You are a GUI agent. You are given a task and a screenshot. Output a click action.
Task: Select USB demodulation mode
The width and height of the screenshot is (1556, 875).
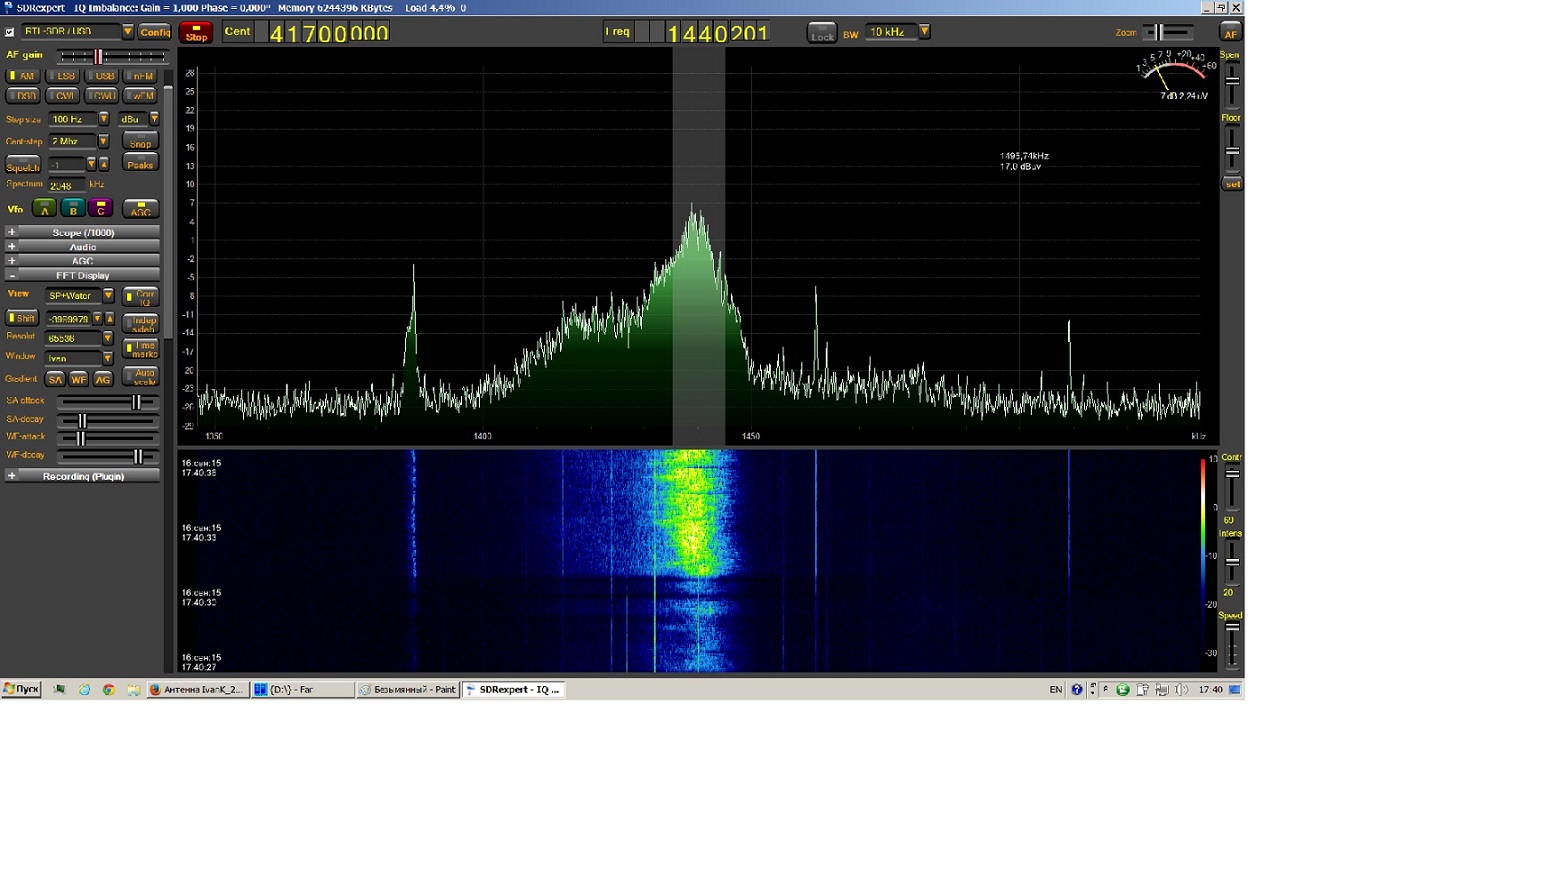101,76
